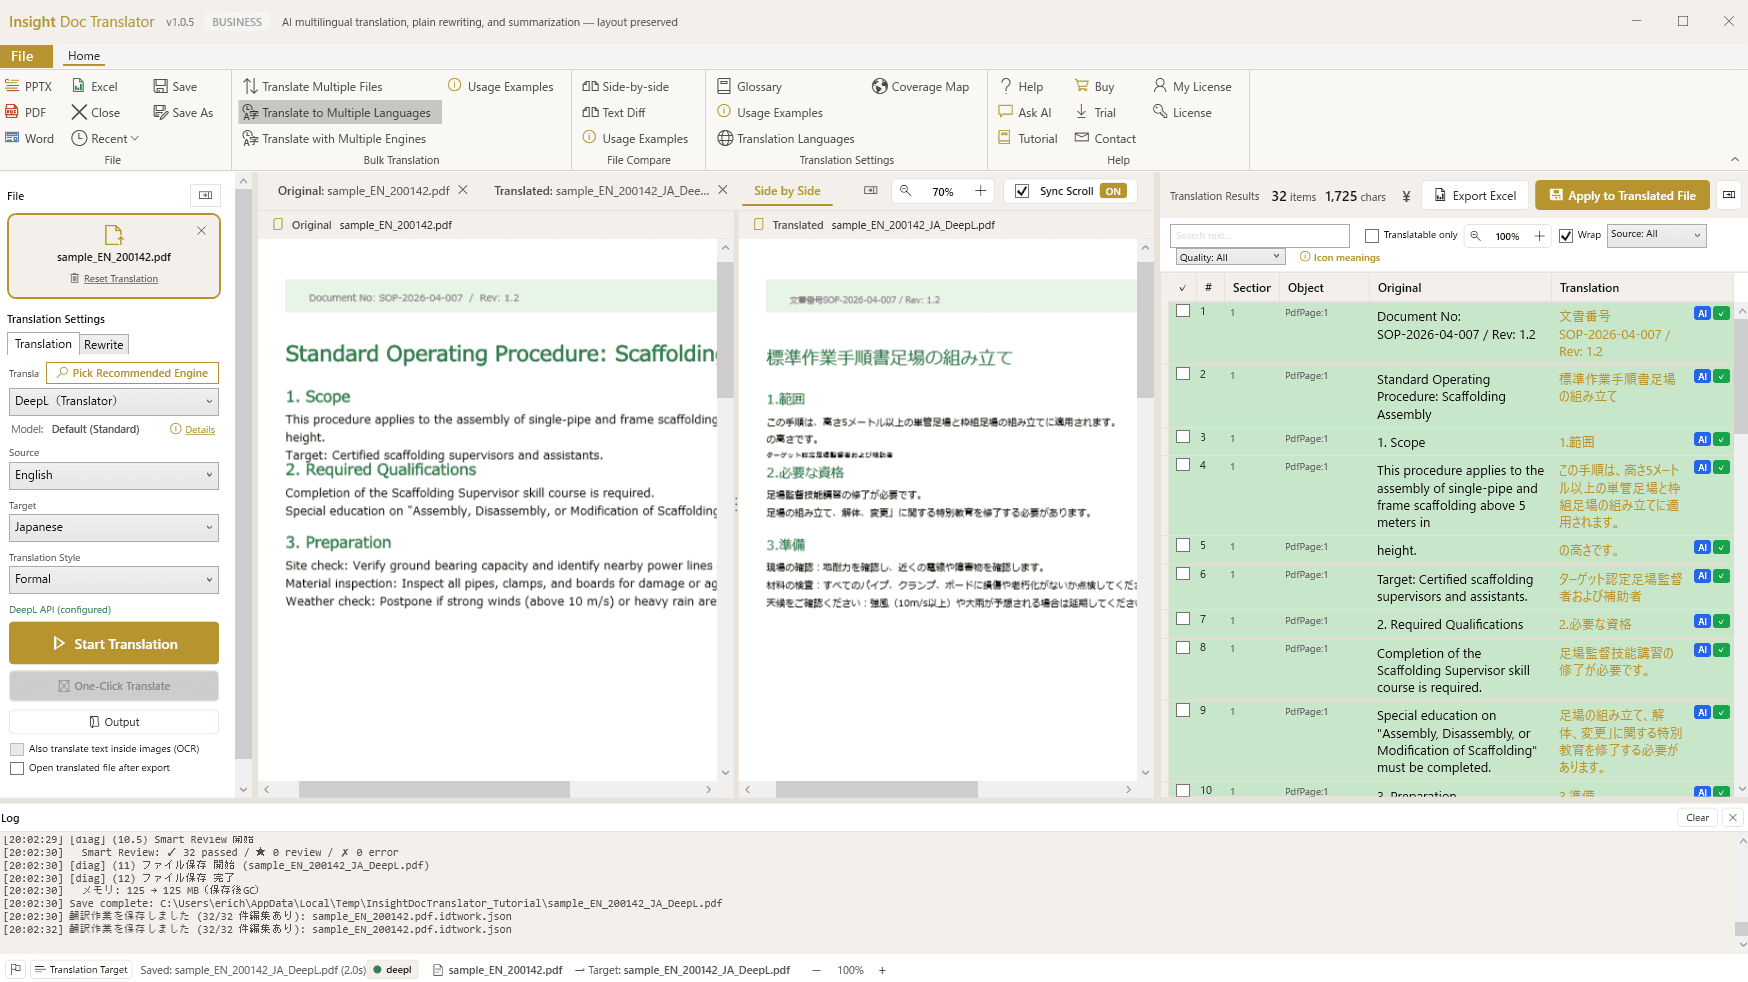This screenshot has height=982, width=1748.
Task: Expand the Recent files dropdown
Action: tap(105, 138)
